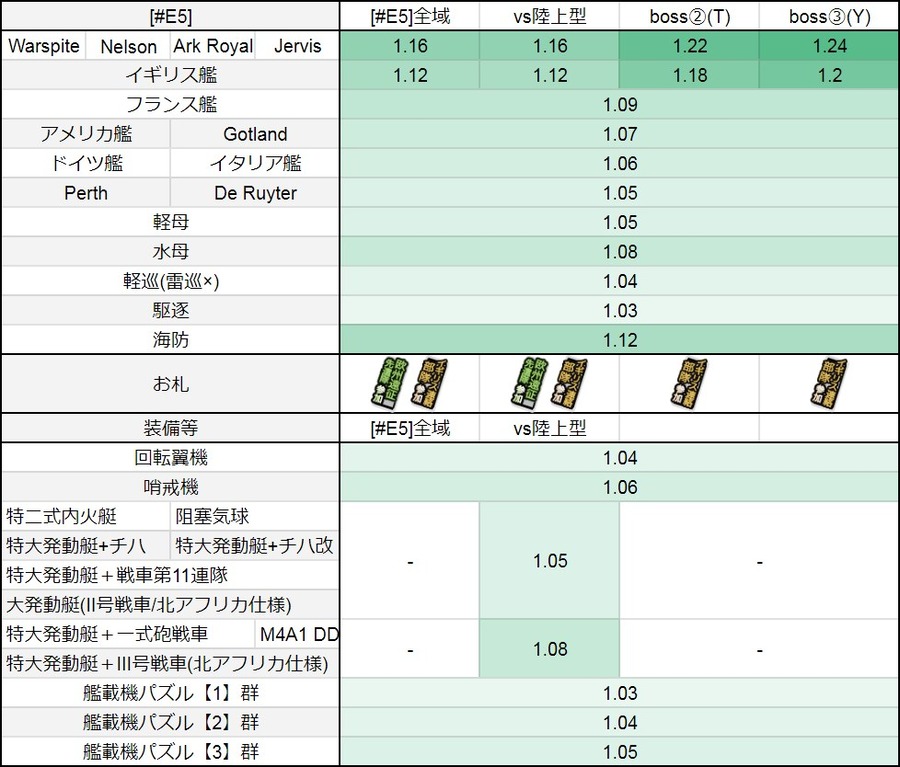Click the 艦載機パズル【1】群 row label

[x=170, y=693]
